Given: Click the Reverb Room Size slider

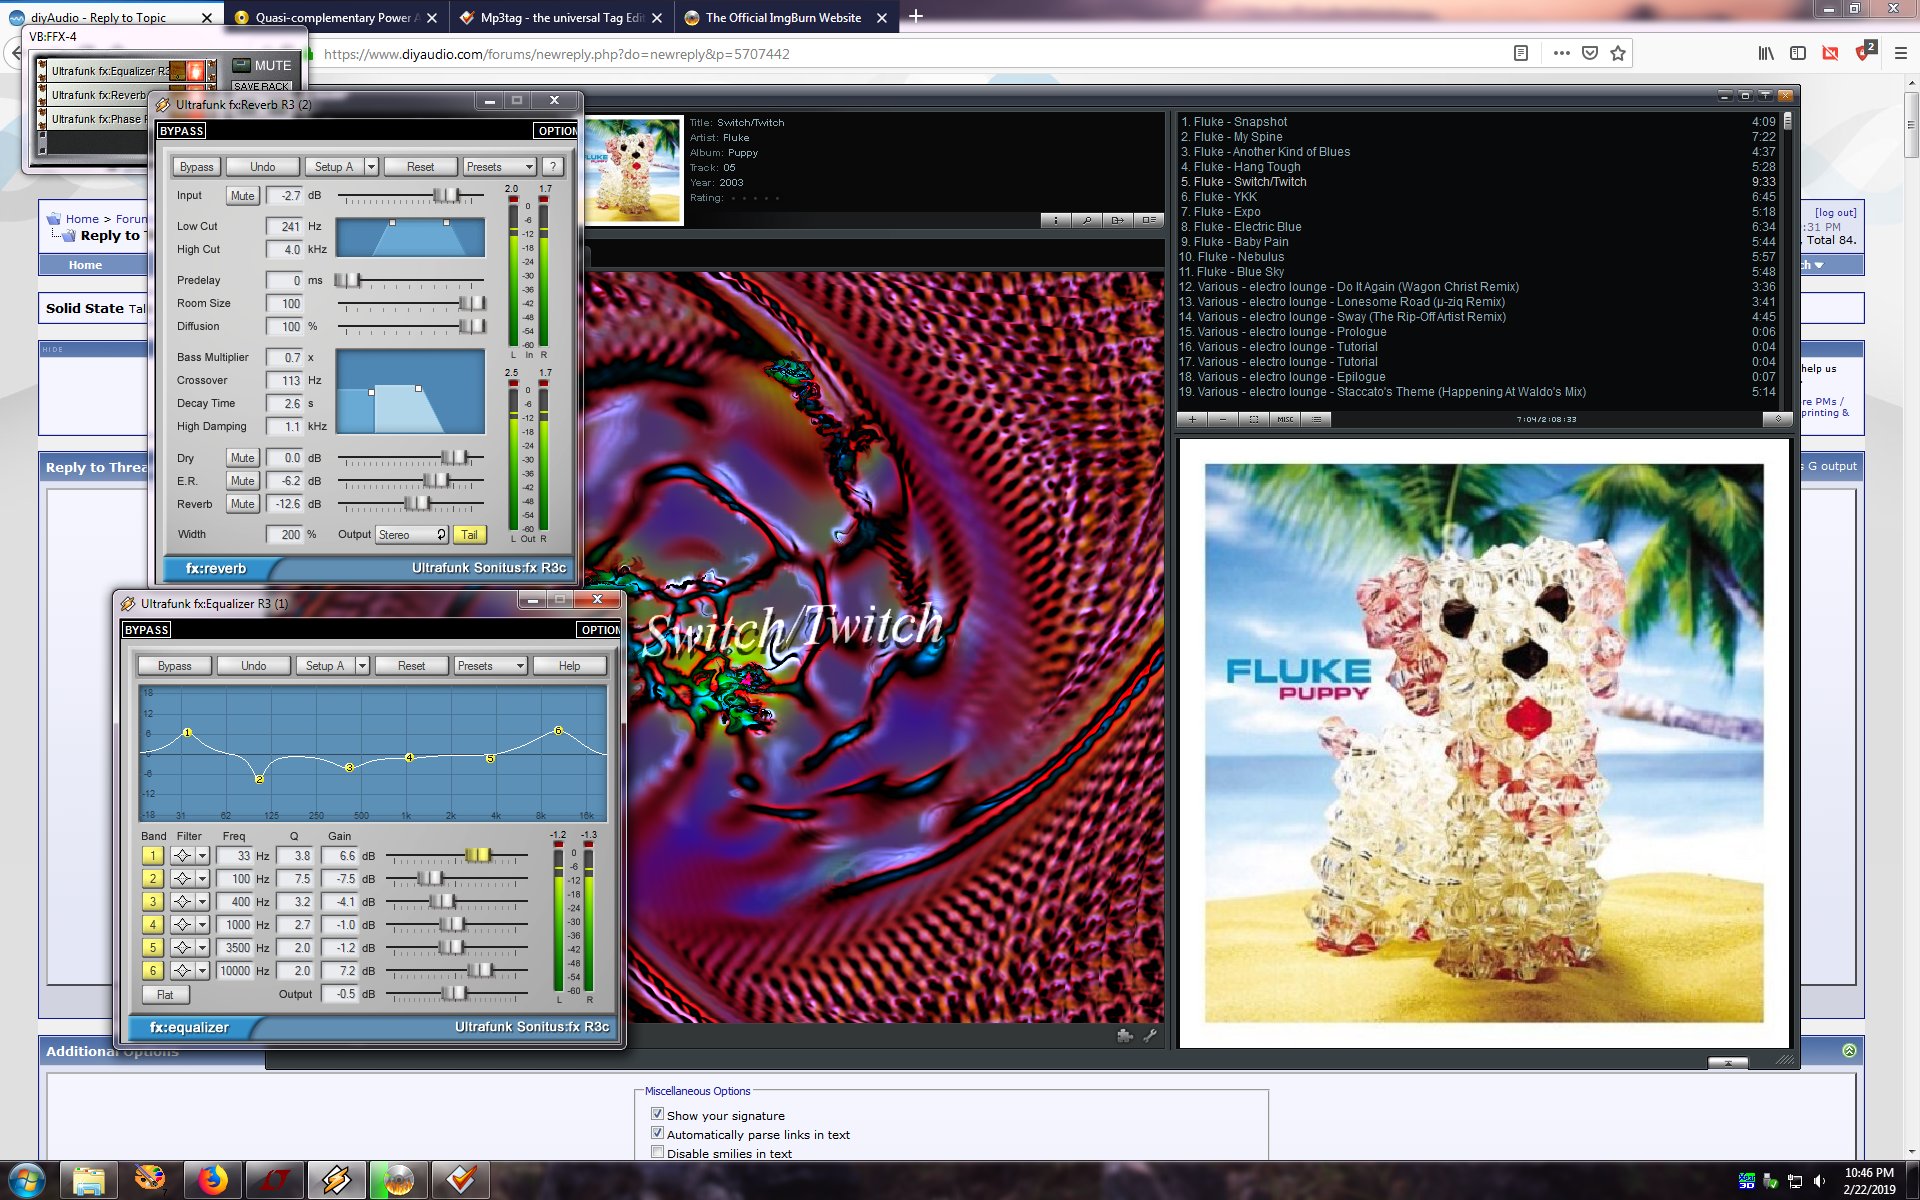Looking at the screenshot, I should point(411,304).
